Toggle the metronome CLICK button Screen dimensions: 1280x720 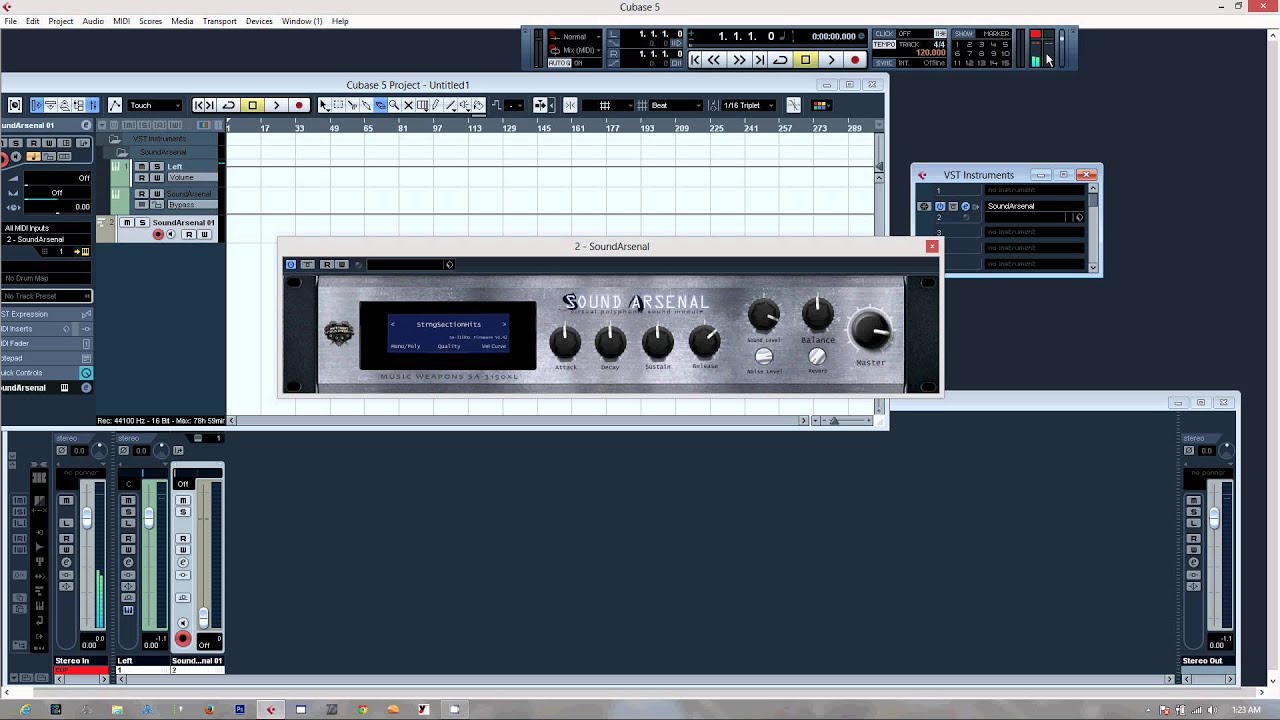(x=884, y=34)
